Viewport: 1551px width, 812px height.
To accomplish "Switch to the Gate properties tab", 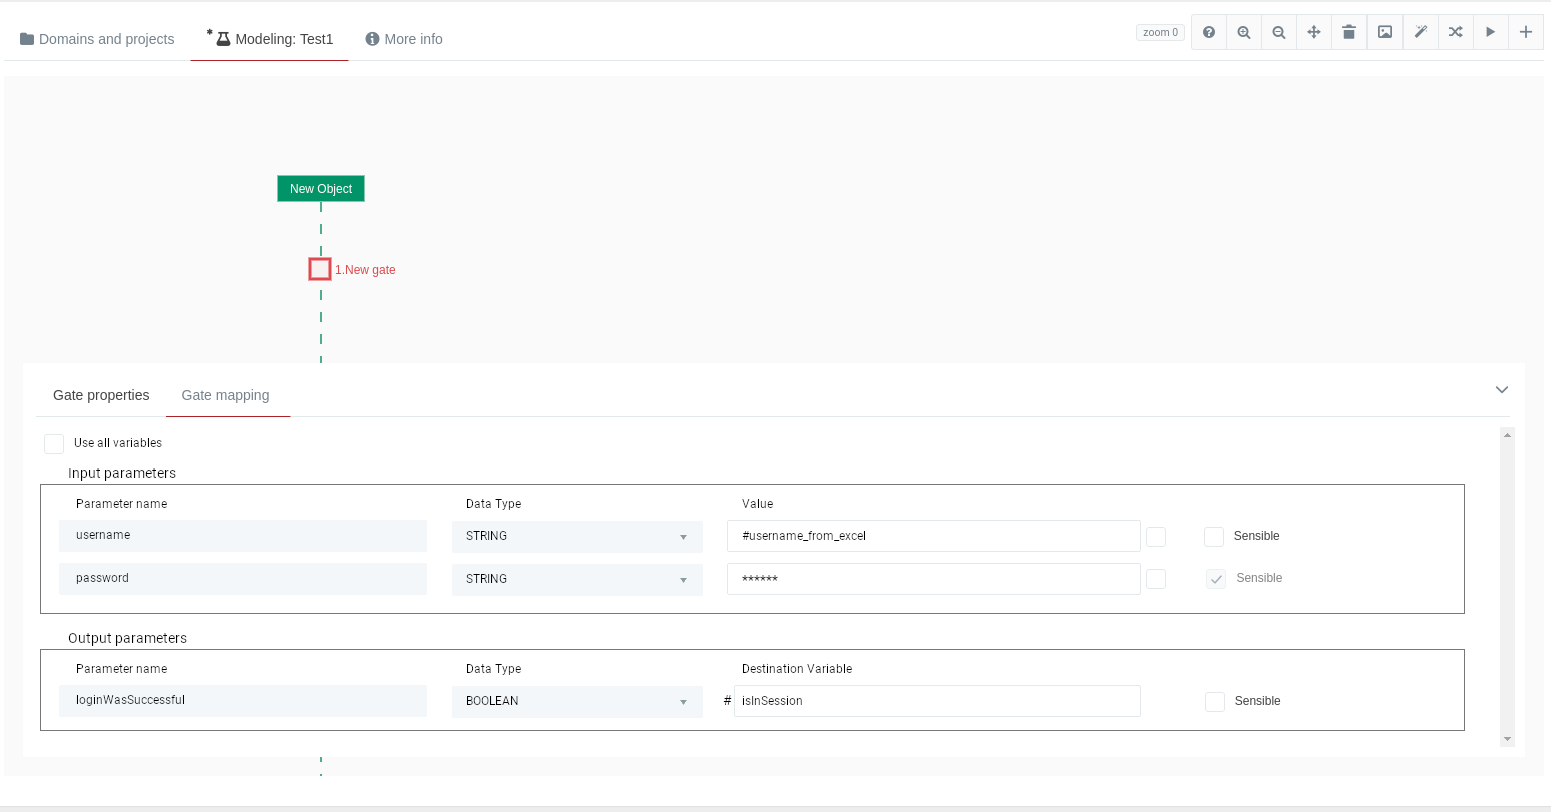I will click(x=101, y=395).
